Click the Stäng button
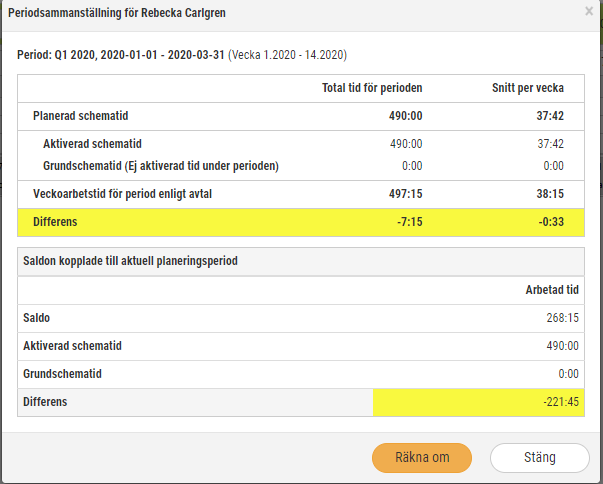 coord(540,457)
